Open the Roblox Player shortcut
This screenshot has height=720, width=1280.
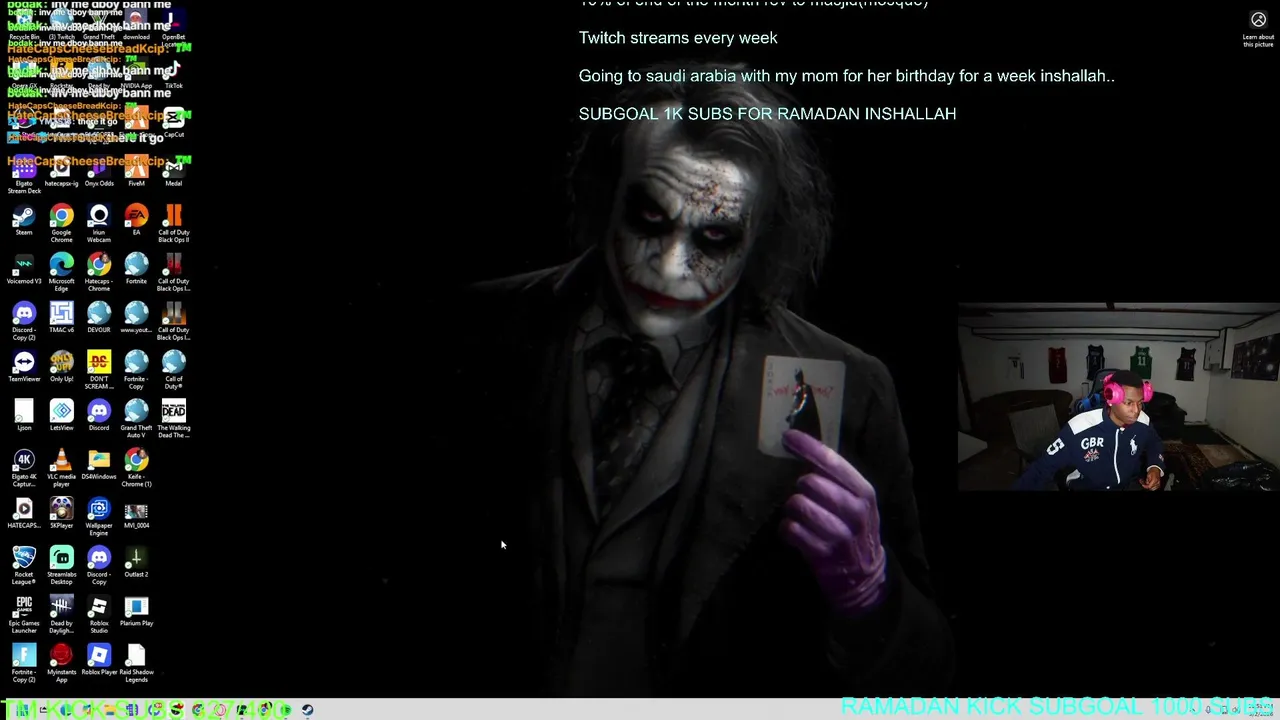coord(99,661)
